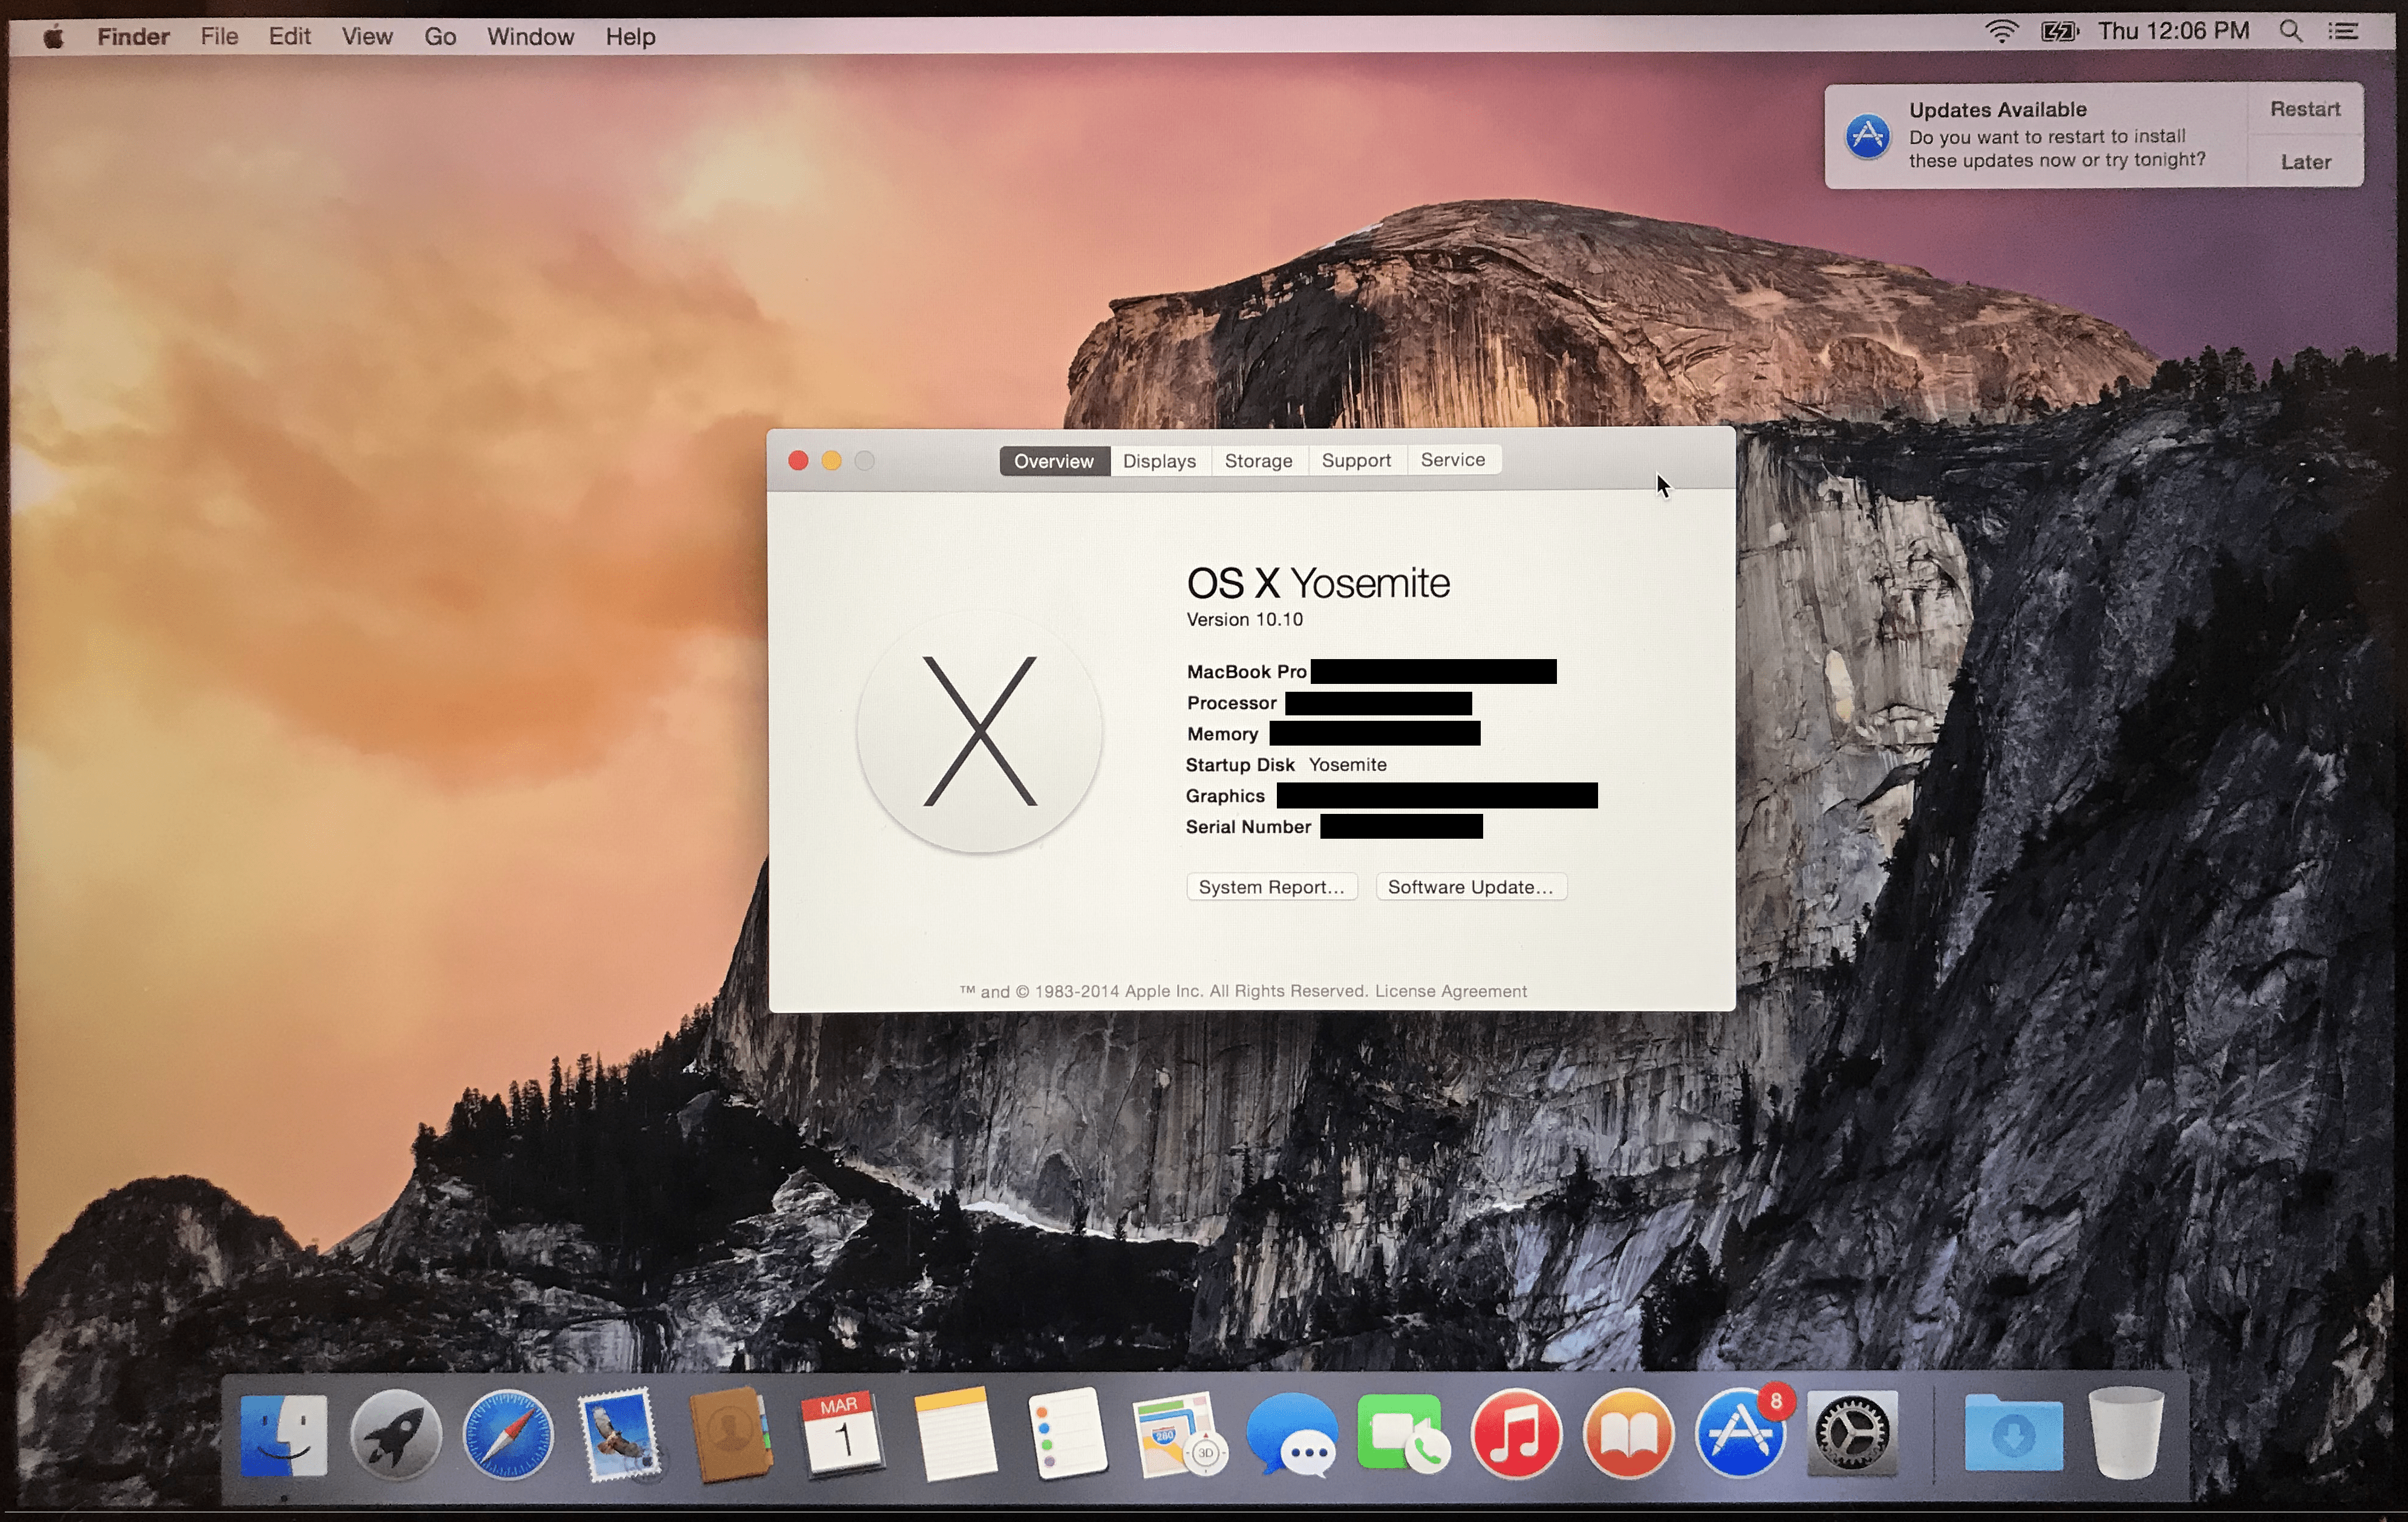Viewport: 2408px width, 1522px height.
Task: Open Notification Center list icon
Action: coord(2343,31)
